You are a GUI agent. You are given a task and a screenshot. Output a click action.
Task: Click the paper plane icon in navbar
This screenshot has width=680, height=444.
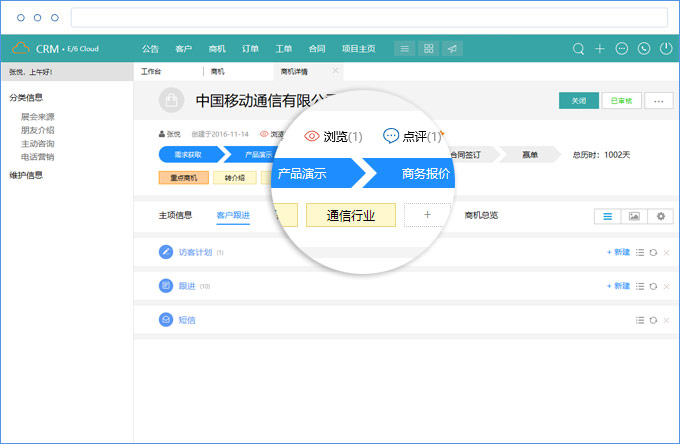pyautogui.click(x=452, y=48)
